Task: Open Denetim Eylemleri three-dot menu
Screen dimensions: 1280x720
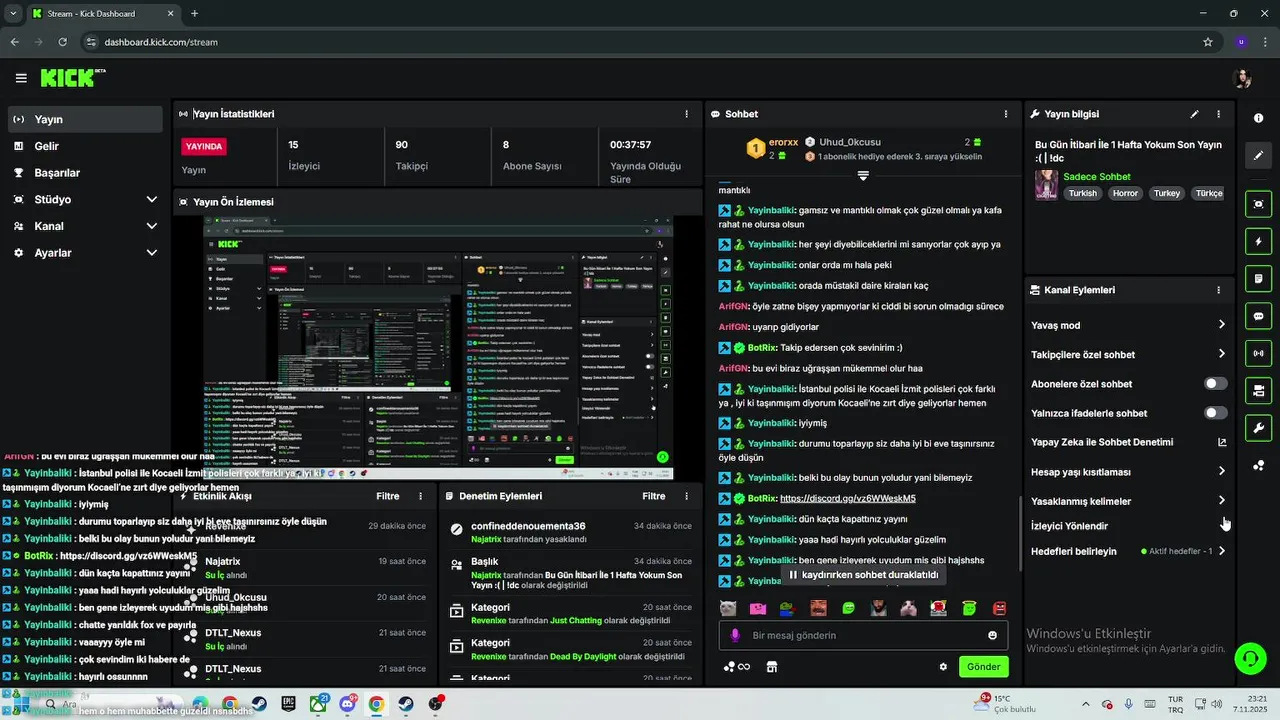Action: (686, 496)
